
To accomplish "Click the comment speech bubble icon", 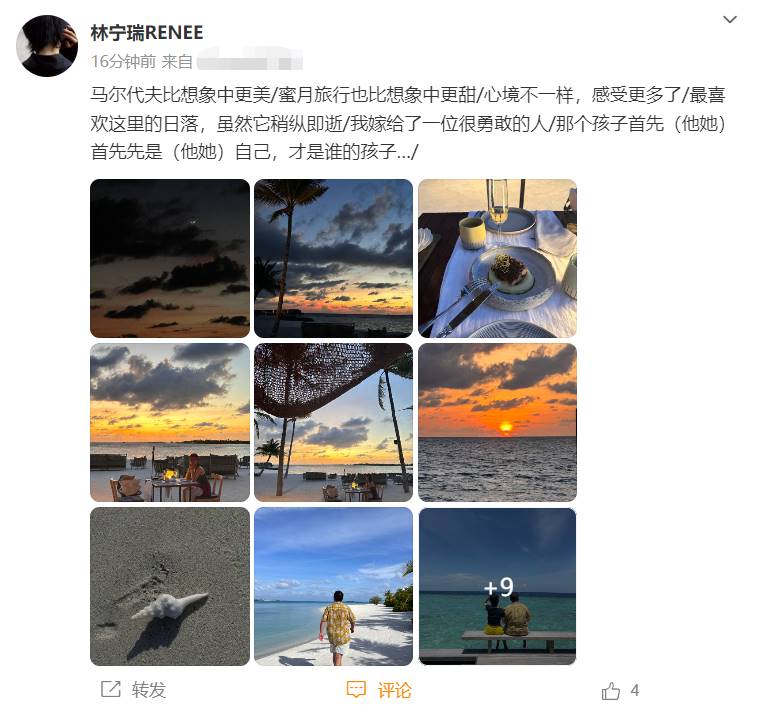I will click(x=356, y=690).
